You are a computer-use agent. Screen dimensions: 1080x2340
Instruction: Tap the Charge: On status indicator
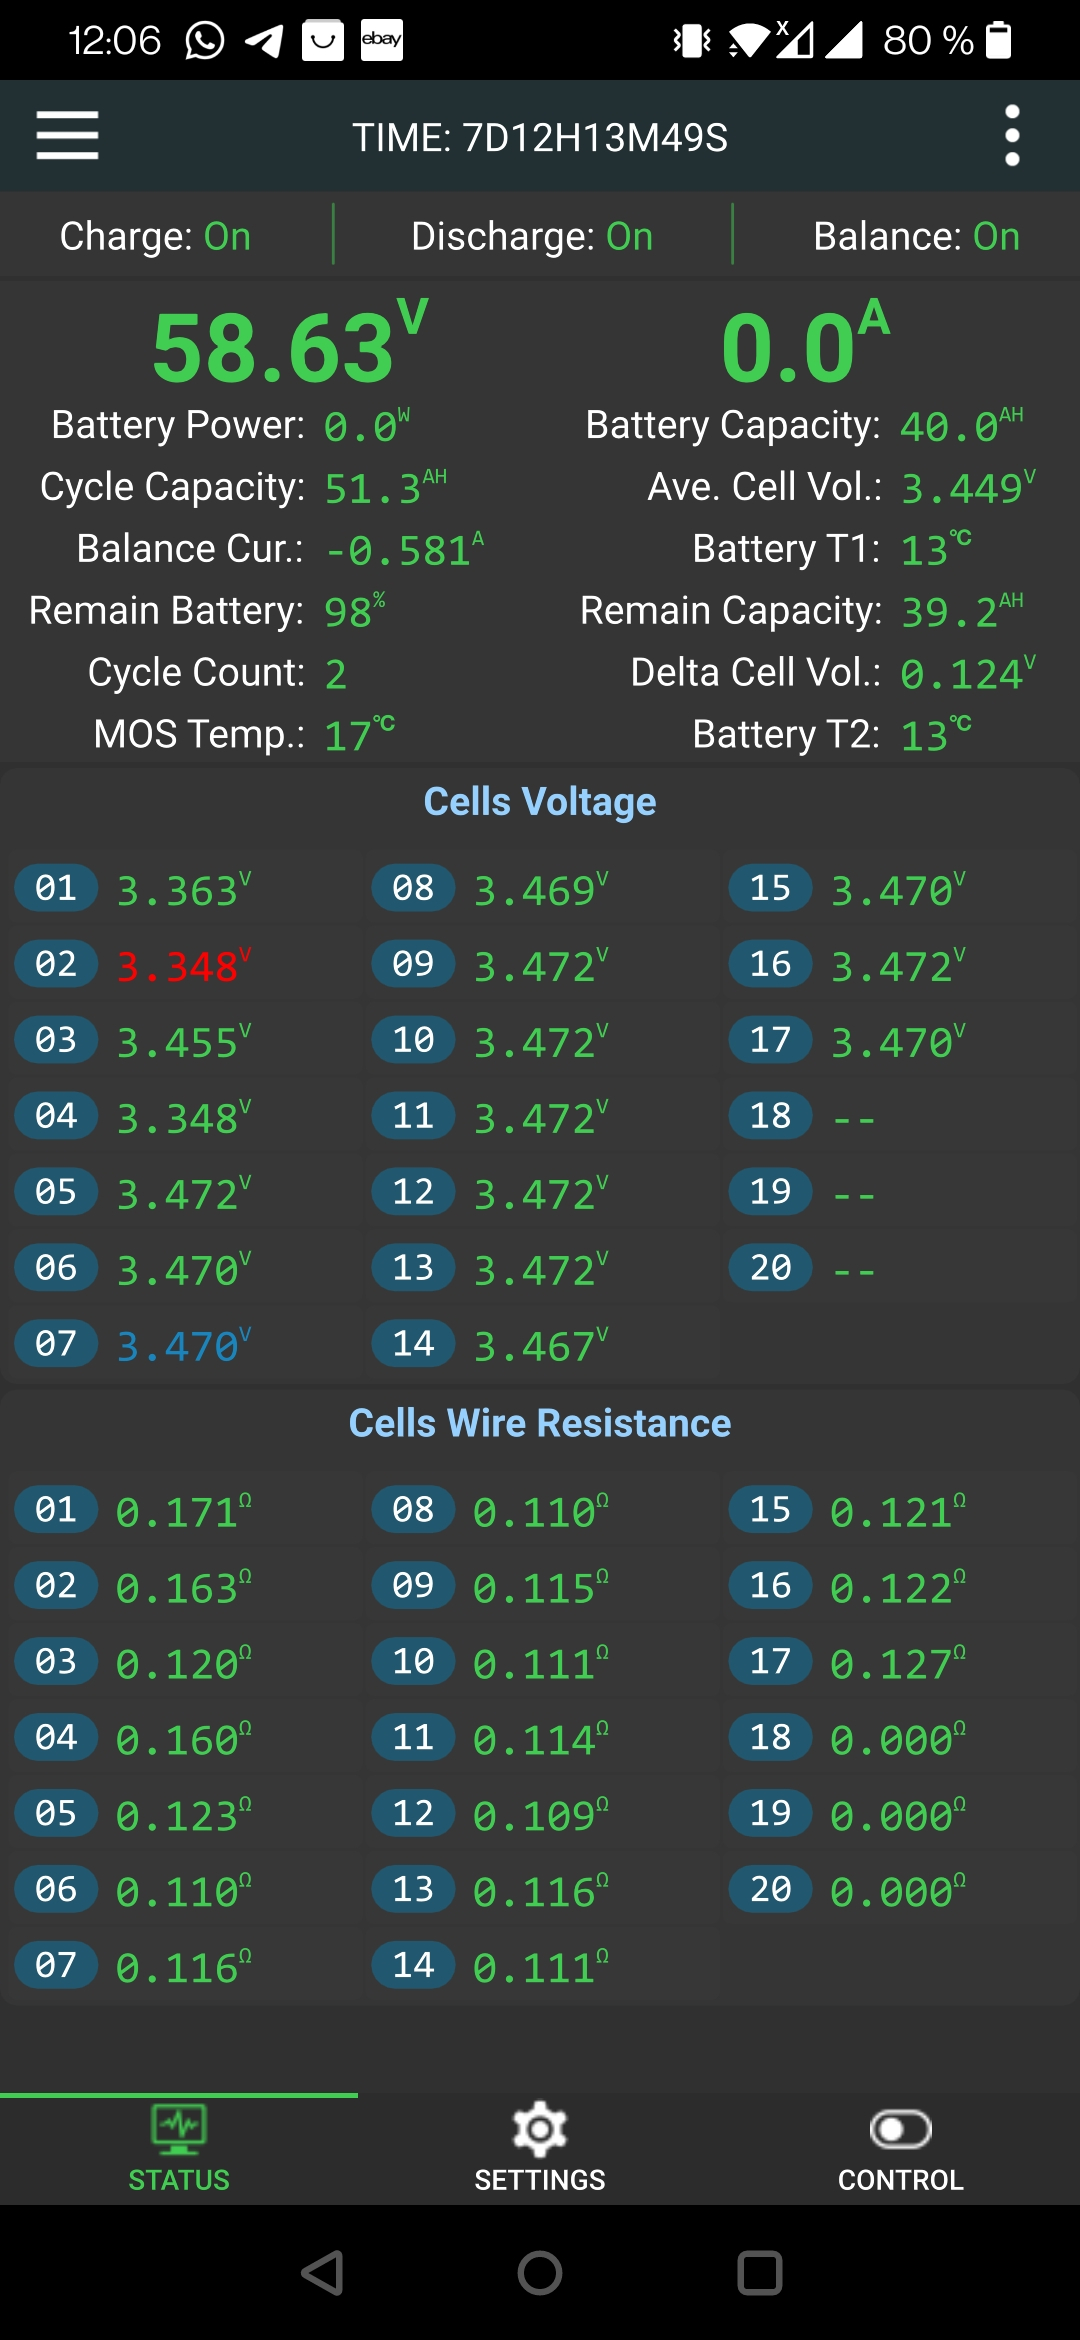point(155,237)
